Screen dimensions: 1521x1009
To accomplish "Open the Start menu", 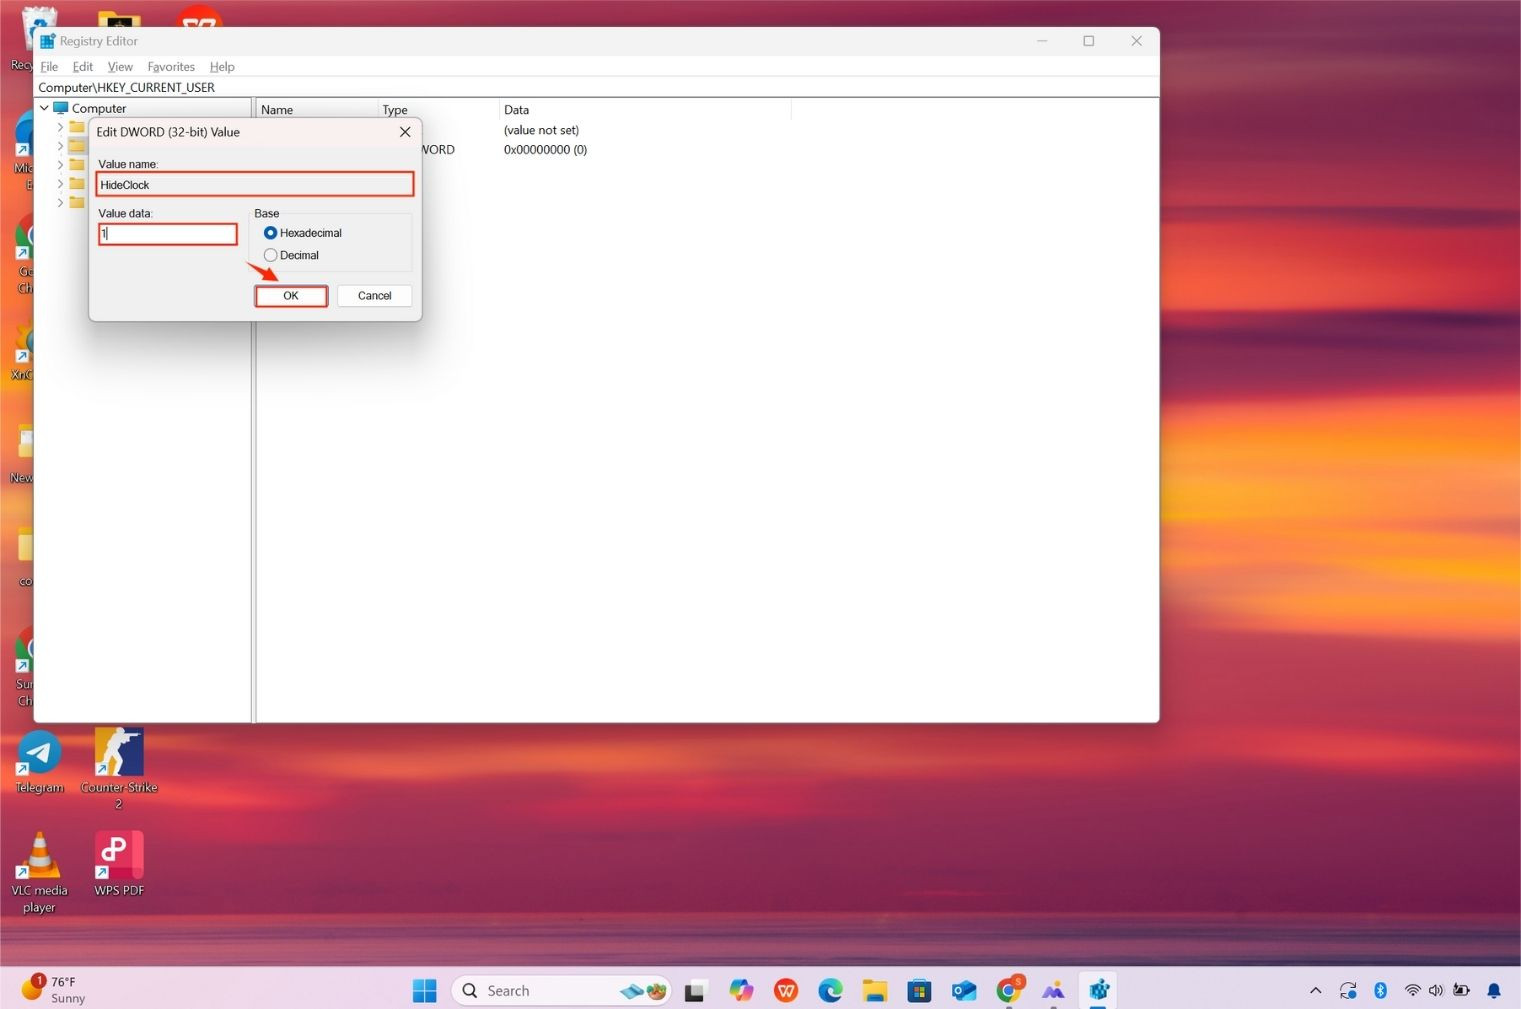I will click(x=424, y=990).
